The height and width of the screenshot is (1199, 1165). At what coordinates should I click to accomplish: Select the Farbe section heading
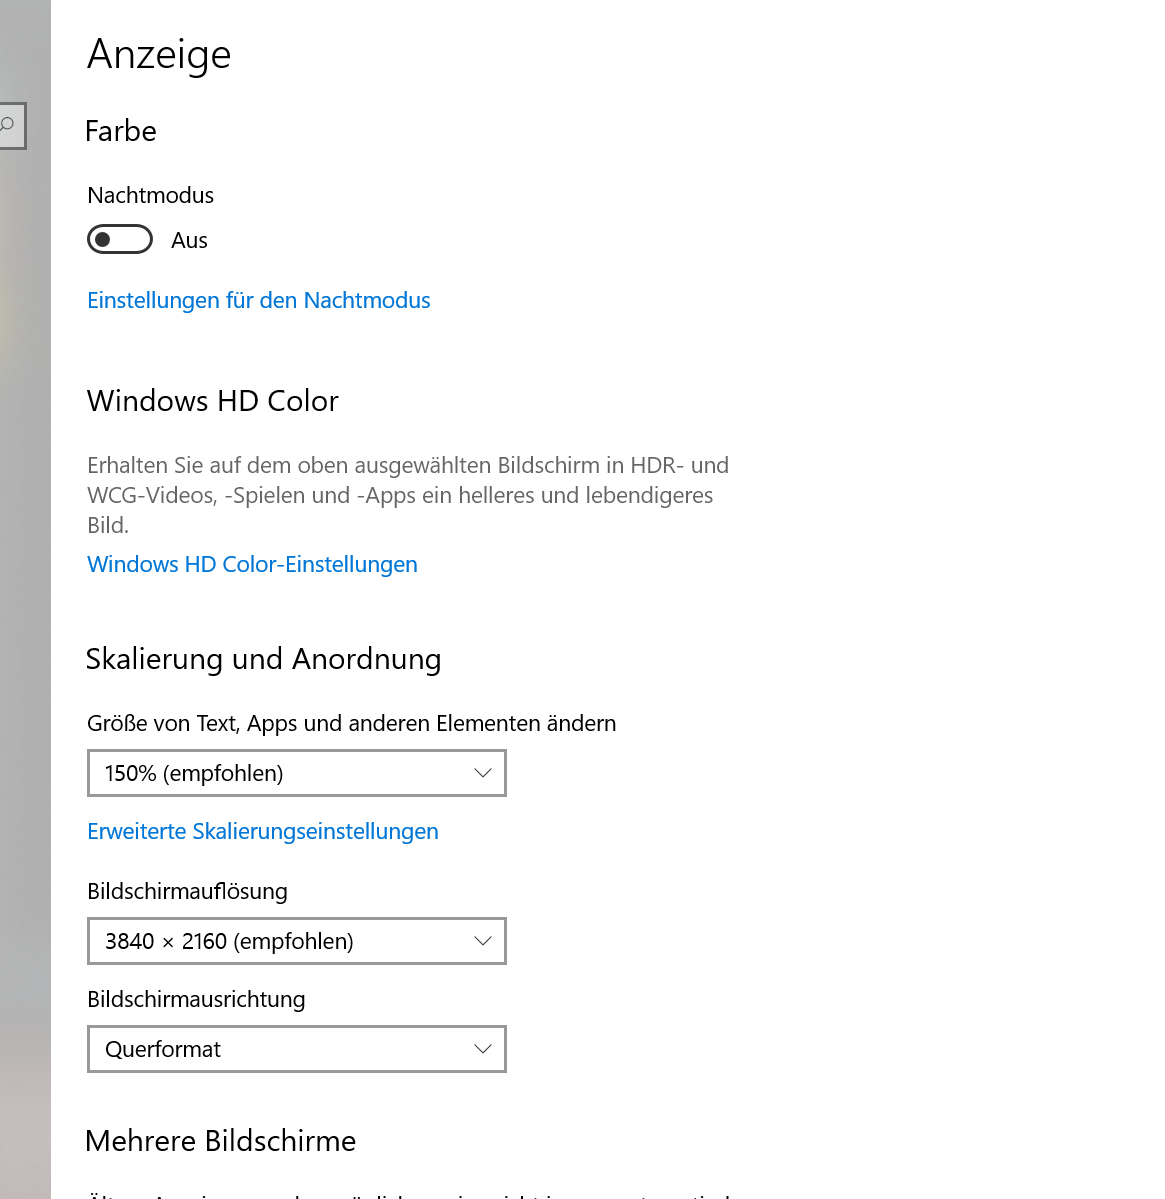tap(121, 131)
